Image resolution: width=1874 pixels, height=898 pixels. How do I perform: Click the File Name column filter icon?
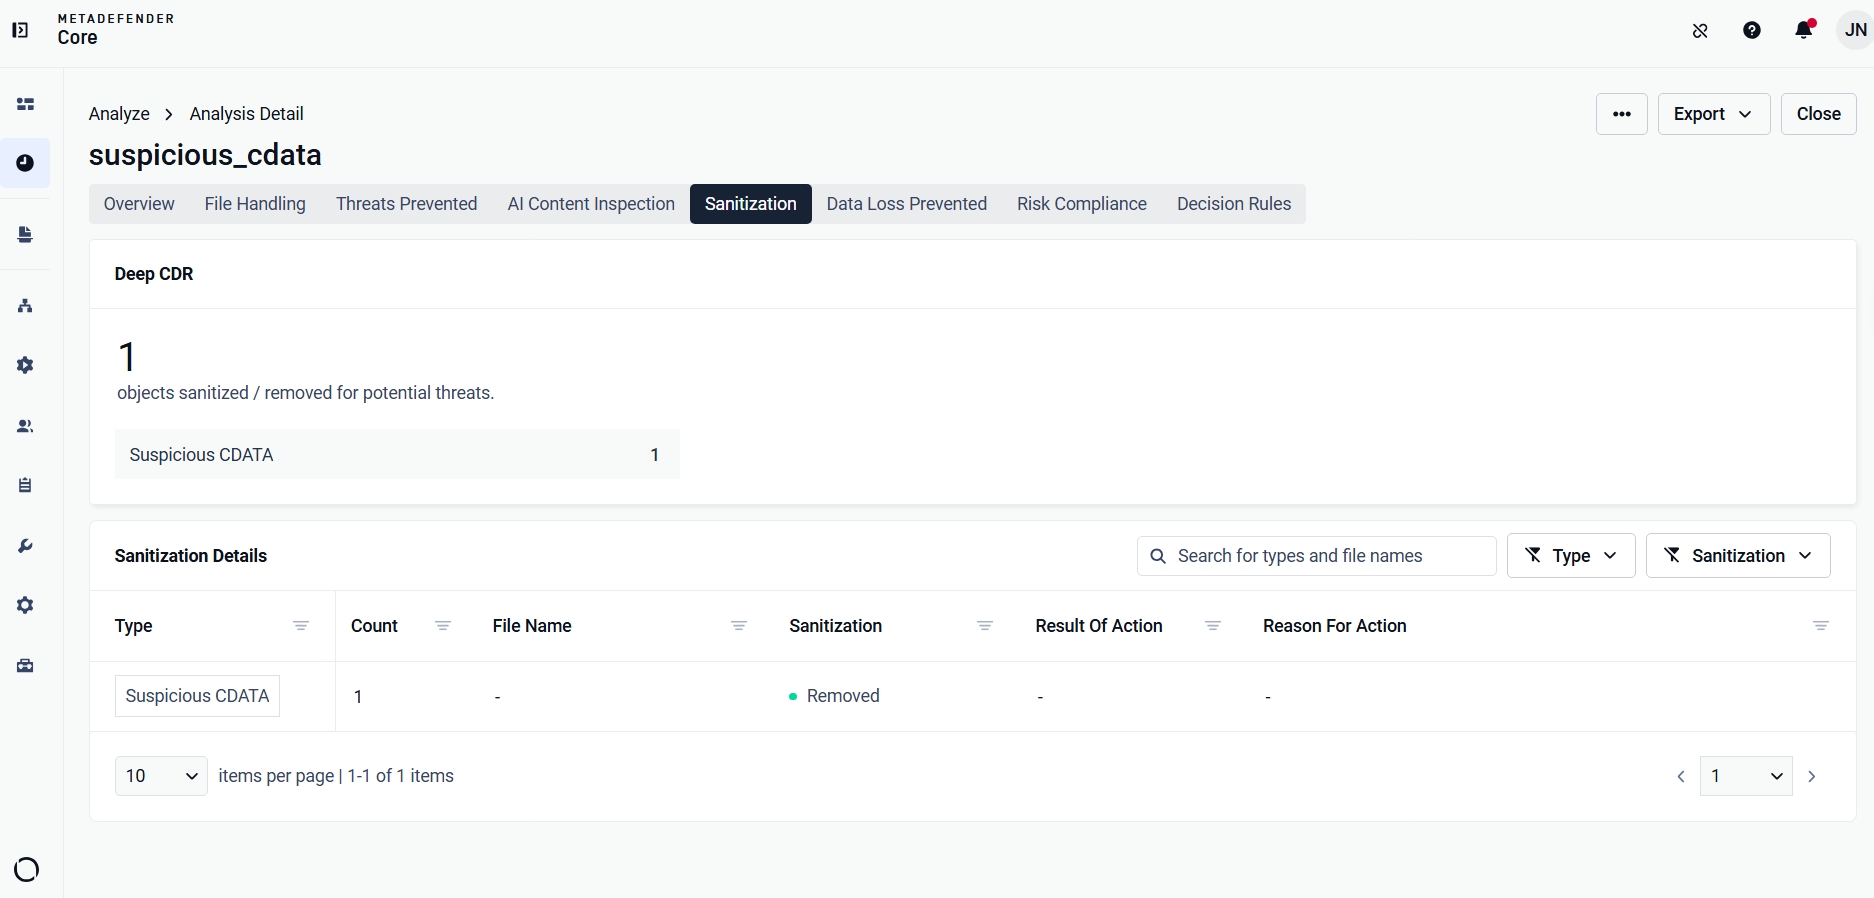click(x=739, y=626)
